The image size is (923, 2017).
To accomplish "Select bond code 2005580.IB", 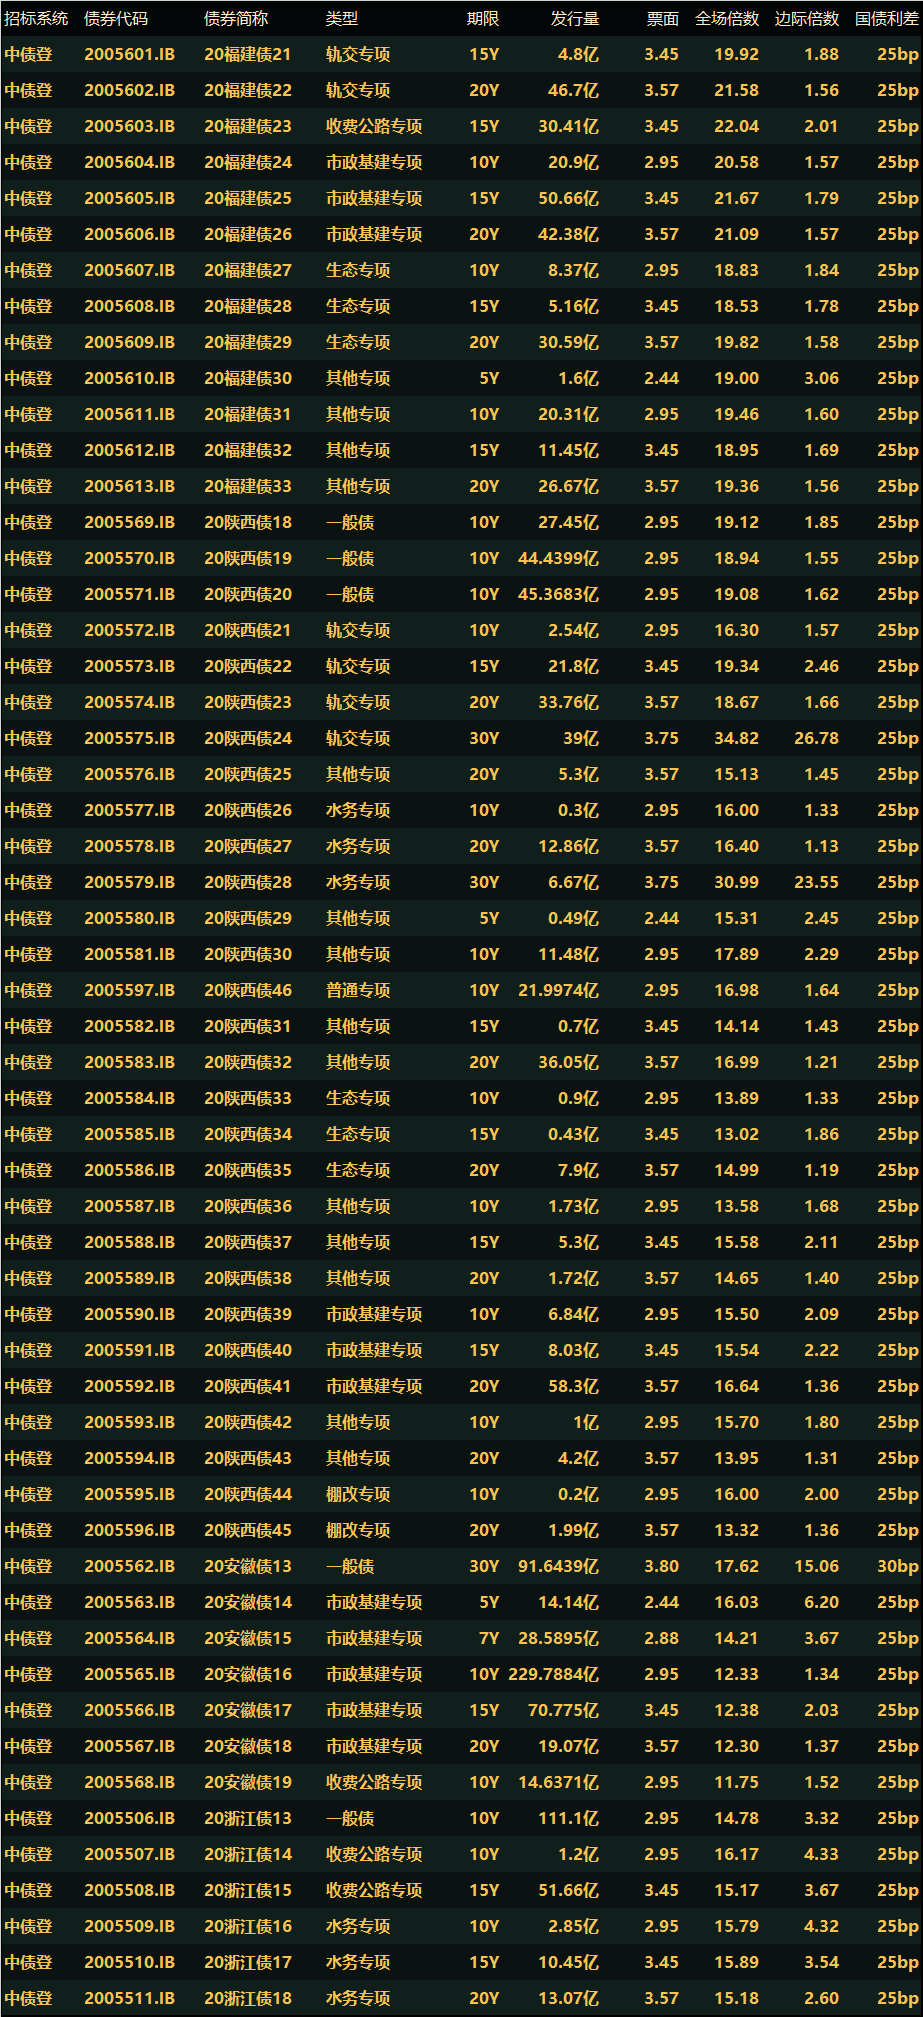I will [x=129, y=919].
